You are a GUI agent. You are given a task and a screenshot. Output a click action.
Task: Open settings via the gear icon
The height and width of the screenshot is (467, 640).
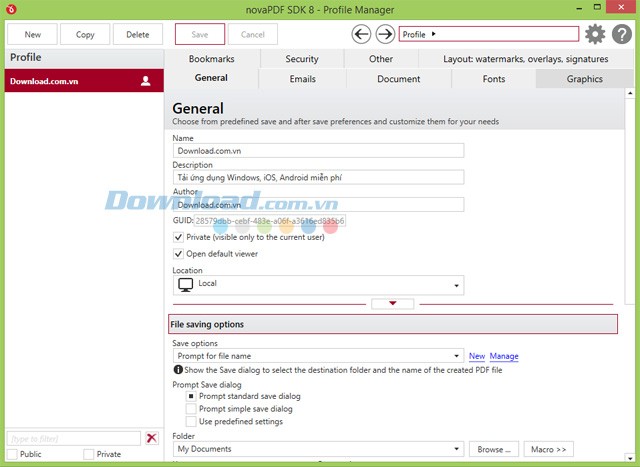tap(595, 34)
